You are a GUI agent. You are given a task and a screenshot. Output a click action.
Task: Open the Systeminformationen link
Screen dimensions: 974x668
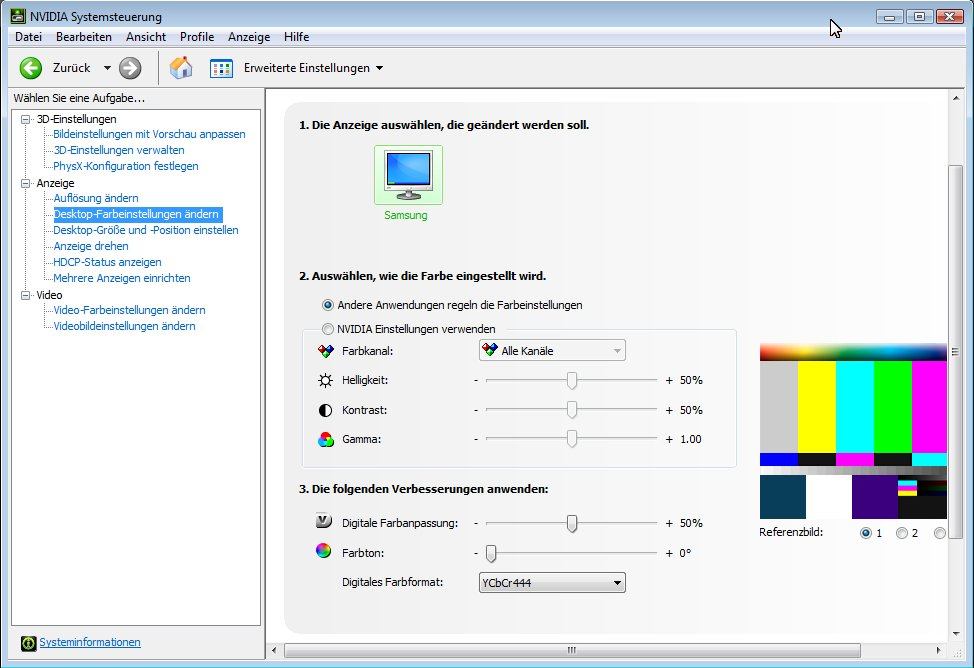coord(90,642)
